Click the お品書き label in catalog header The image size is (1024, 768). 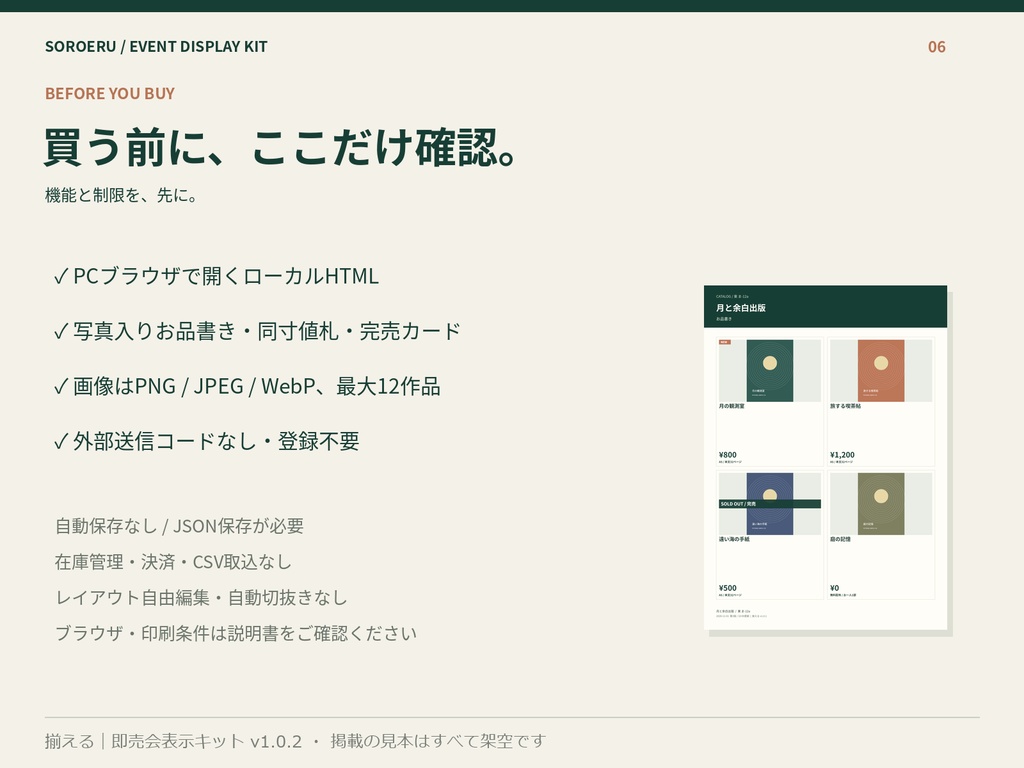(724, 319)
